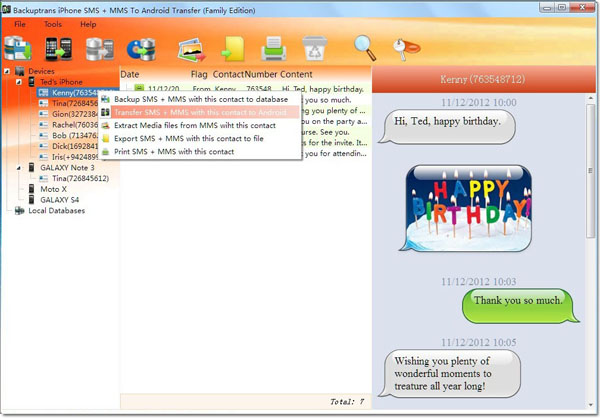Click the 'Hi, Ted, happy birthday.' bubble

pyautogui.click(x=447, y=127)
